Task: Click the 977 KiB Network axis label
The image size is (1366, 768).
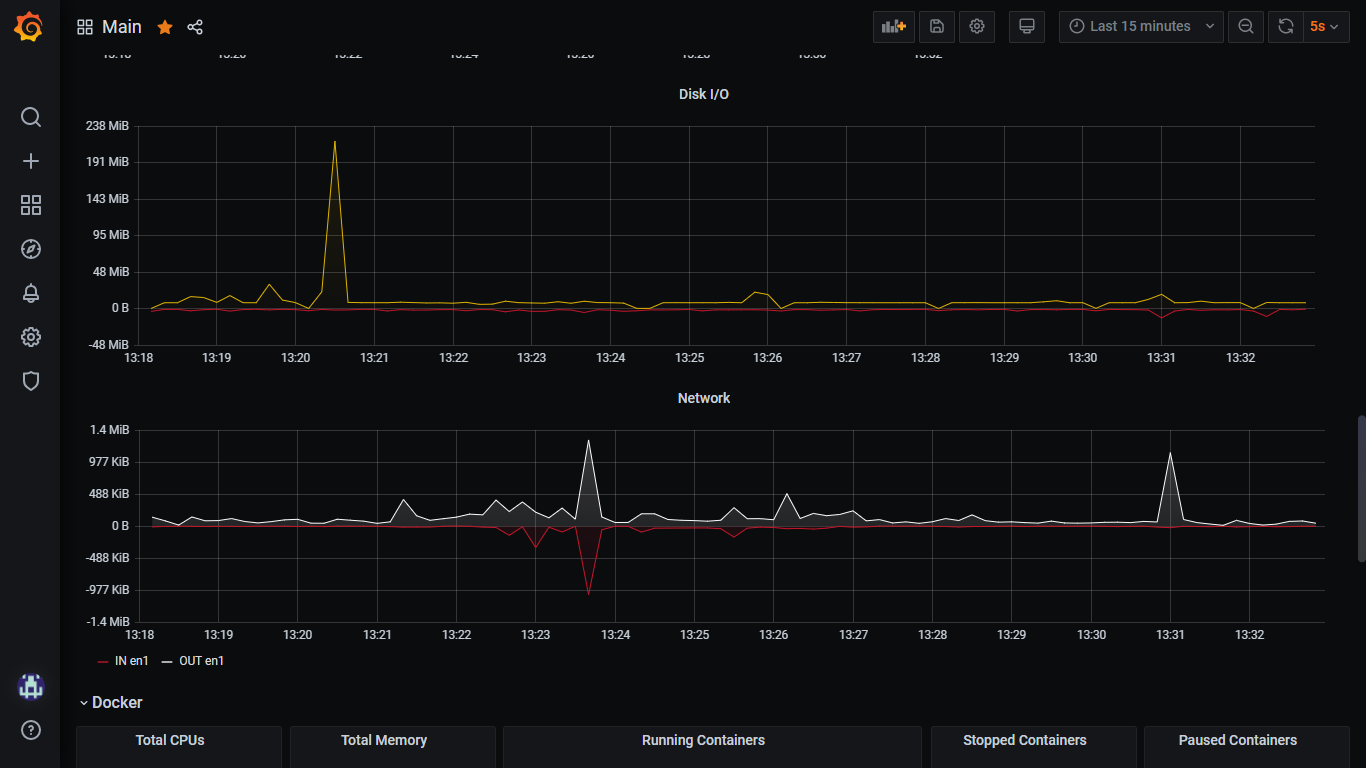Action: (x=107, y=462)
